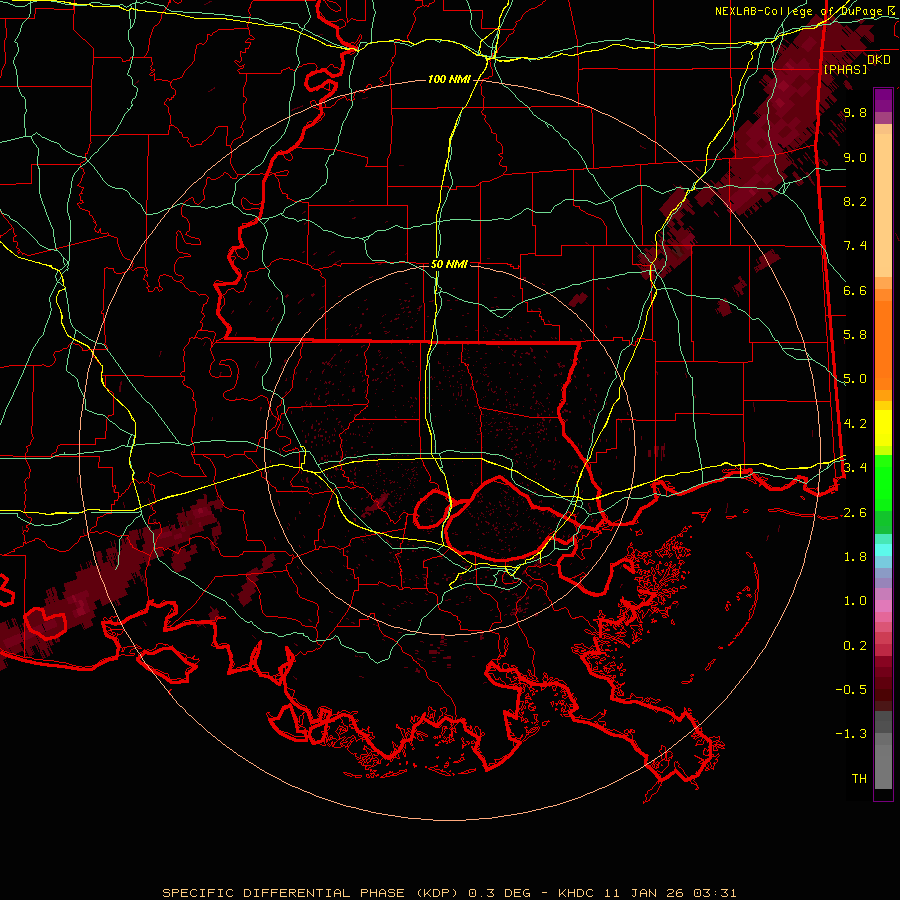Viewport: 900px width, 900px height.
Task: Pick the orange segment of the color bar
Action: tap(883, 344)
